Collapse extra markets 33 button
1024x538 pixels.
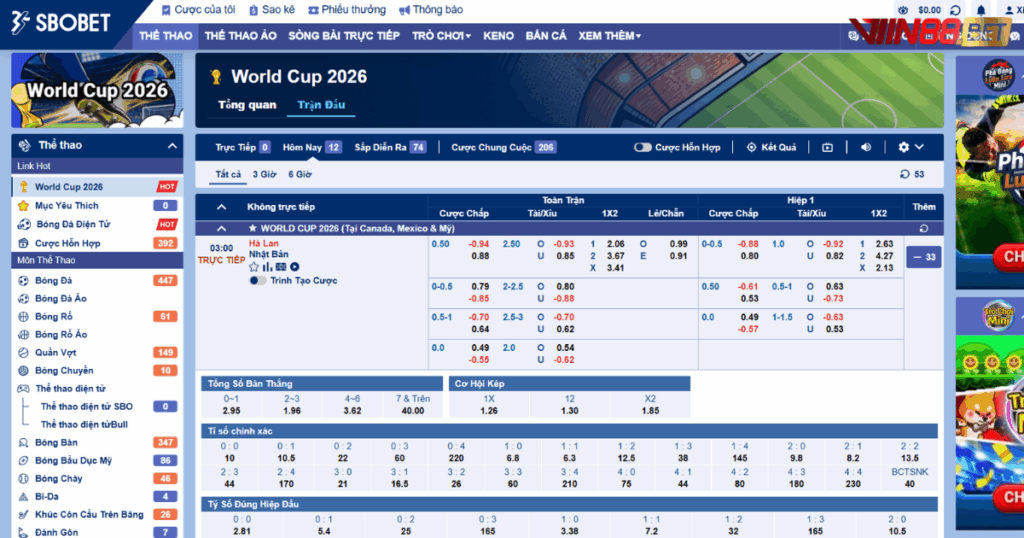coord(924,257)
